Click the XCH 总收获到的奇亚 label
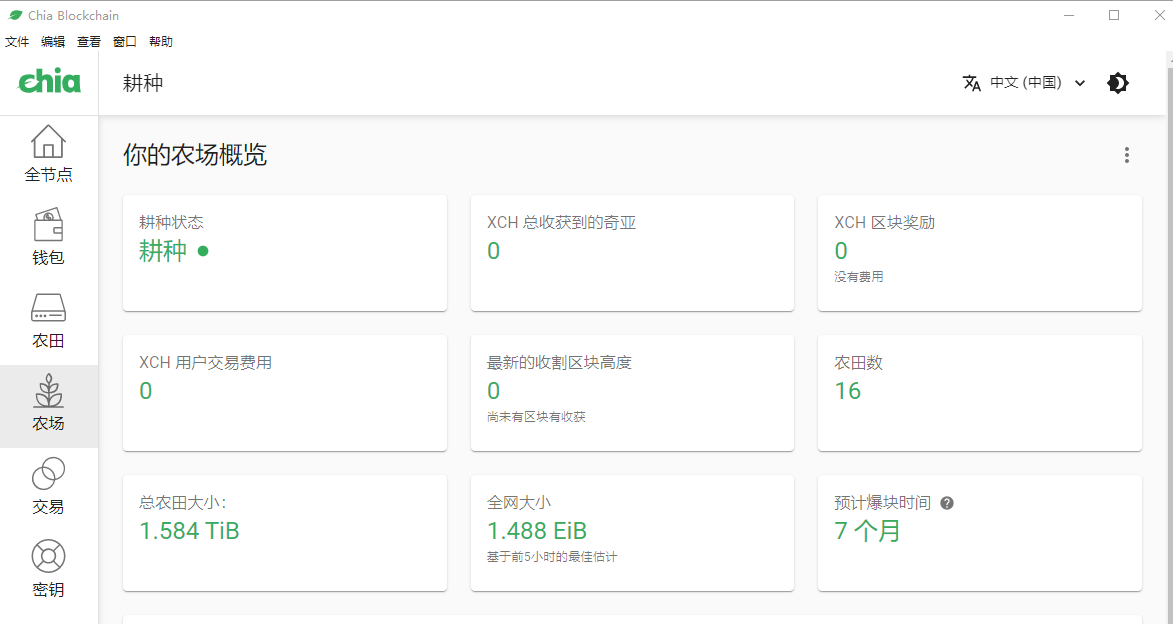Viewport: 1173px width, 624px height. click(562, 222)
